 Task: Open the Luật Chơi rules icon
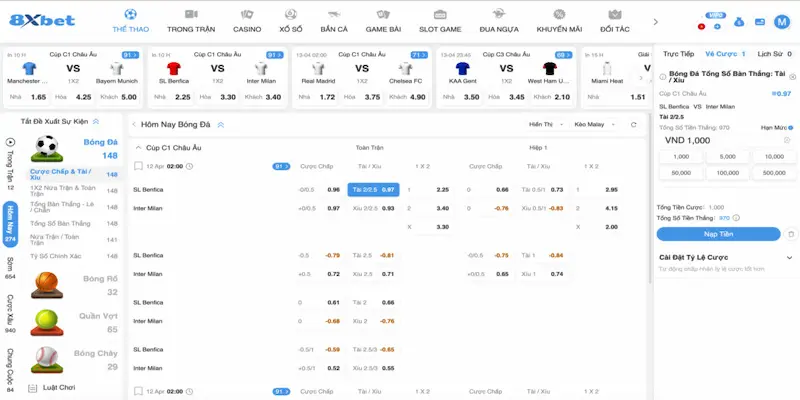31,387
